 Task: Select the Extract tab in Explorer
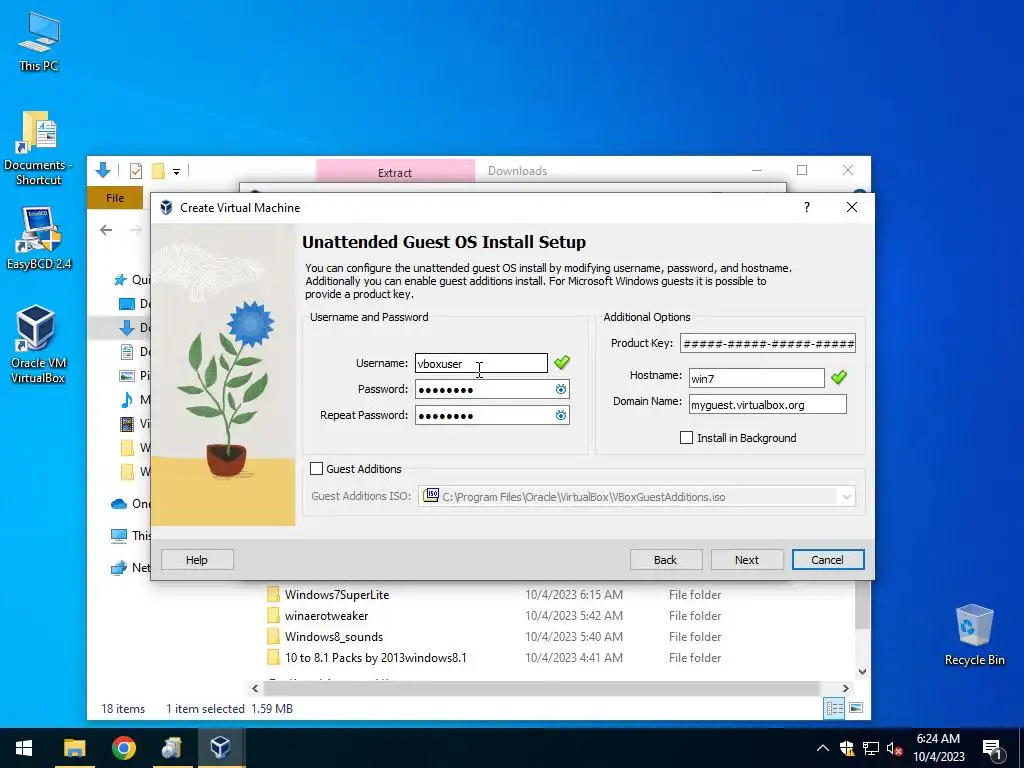point(395,172)
